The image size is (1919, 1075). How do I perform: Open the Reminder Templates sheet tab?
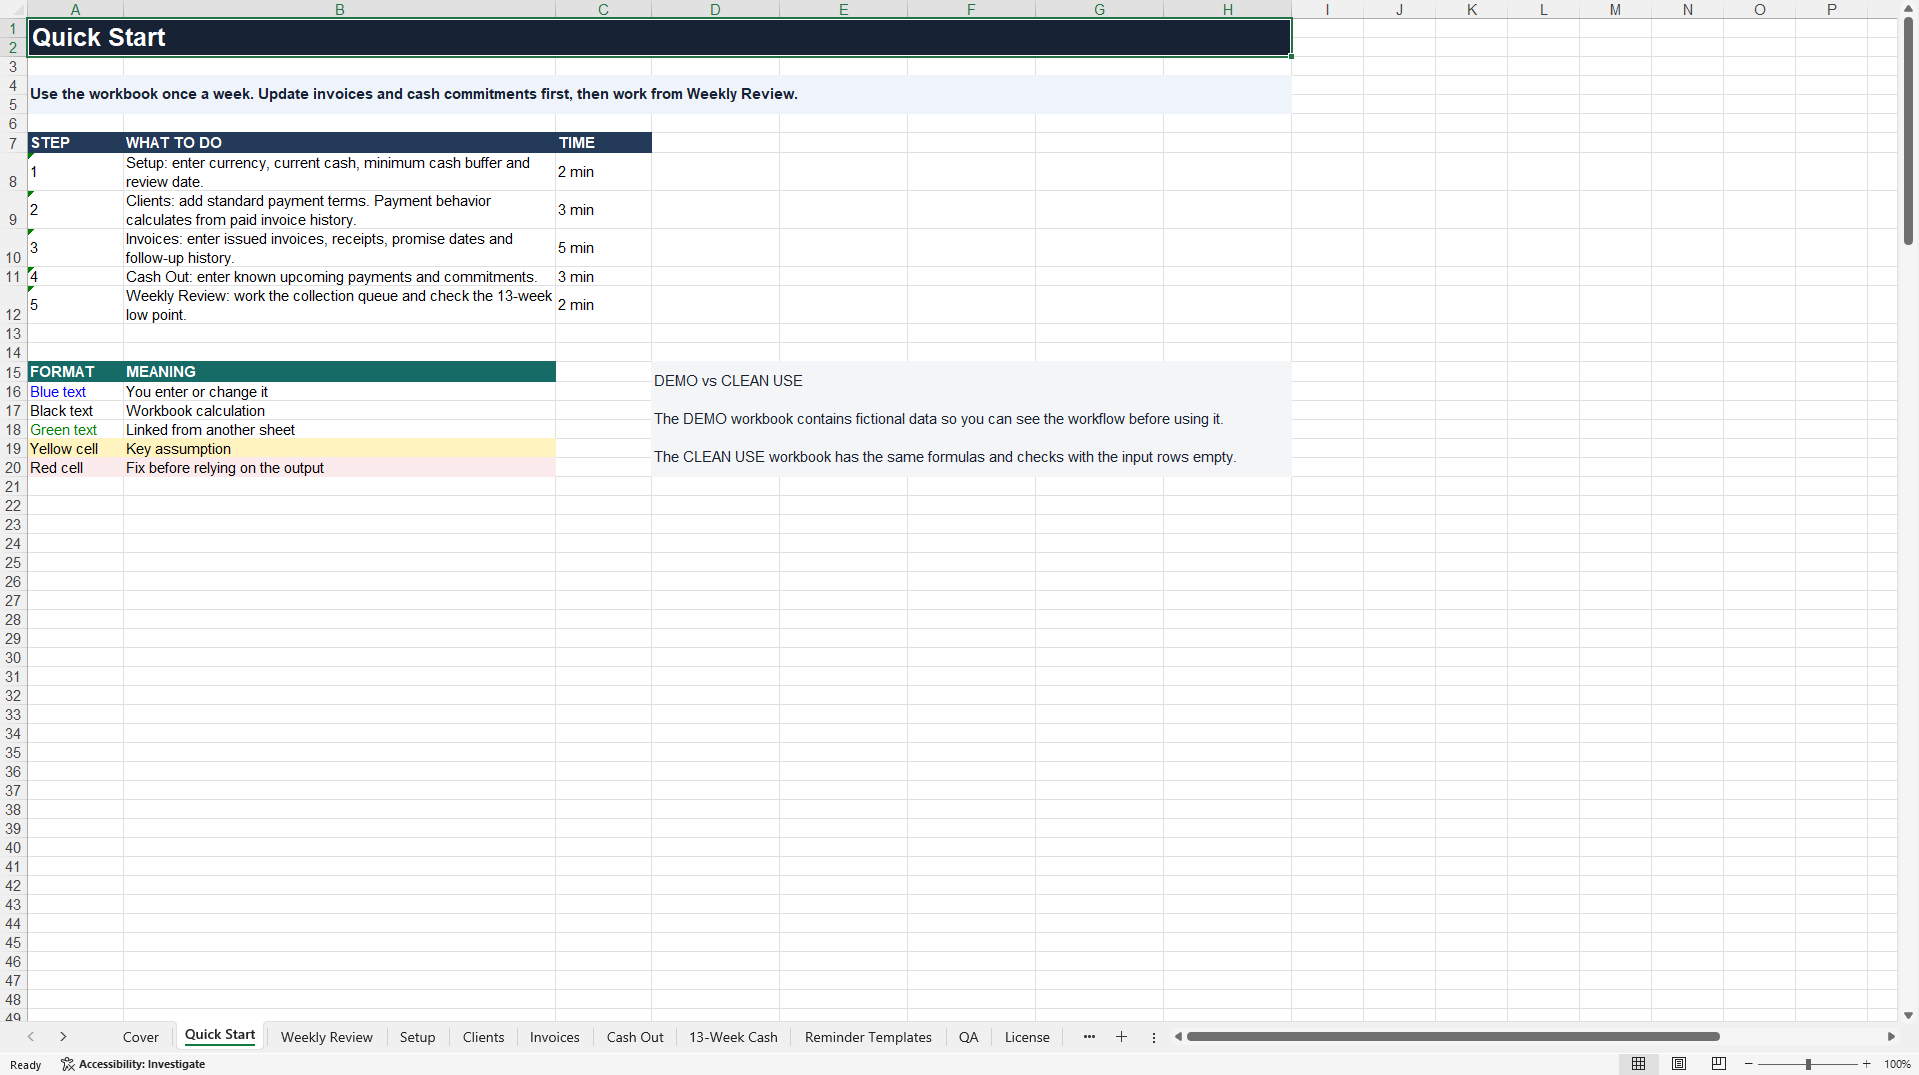[868, 1037]
